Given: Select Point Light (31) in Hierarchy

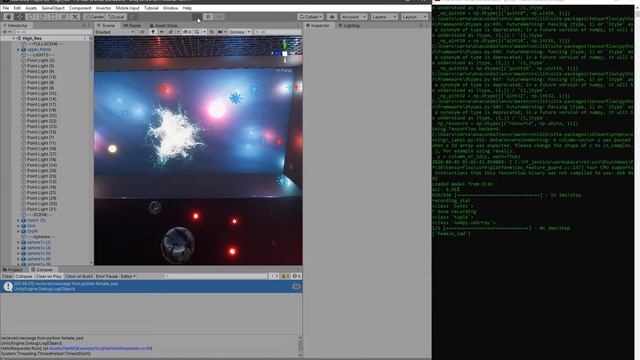Looking at the screenshot, I should click(41, 209).
